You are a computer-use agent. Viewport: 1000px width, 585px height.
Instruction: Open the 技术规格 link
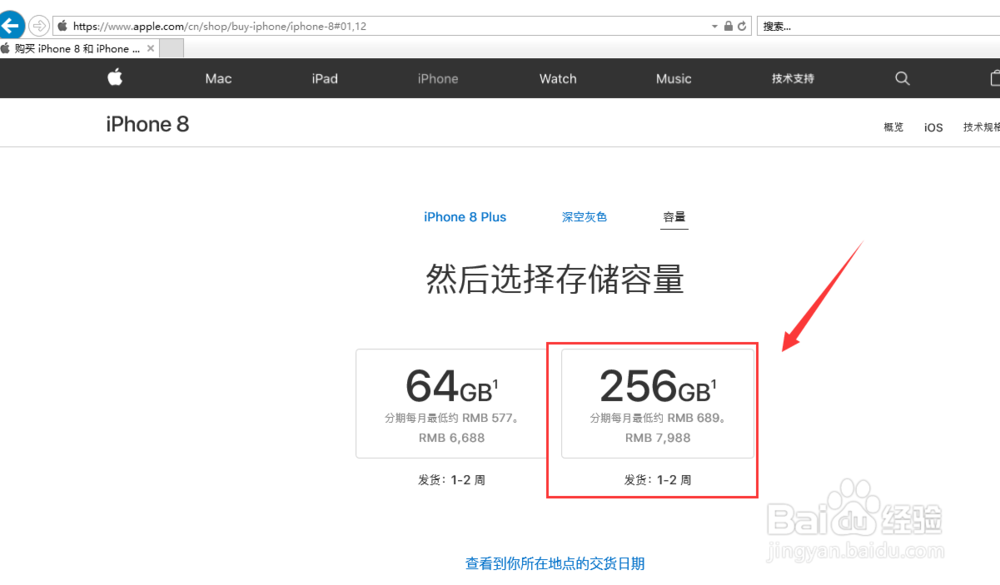tap(982, 127)
